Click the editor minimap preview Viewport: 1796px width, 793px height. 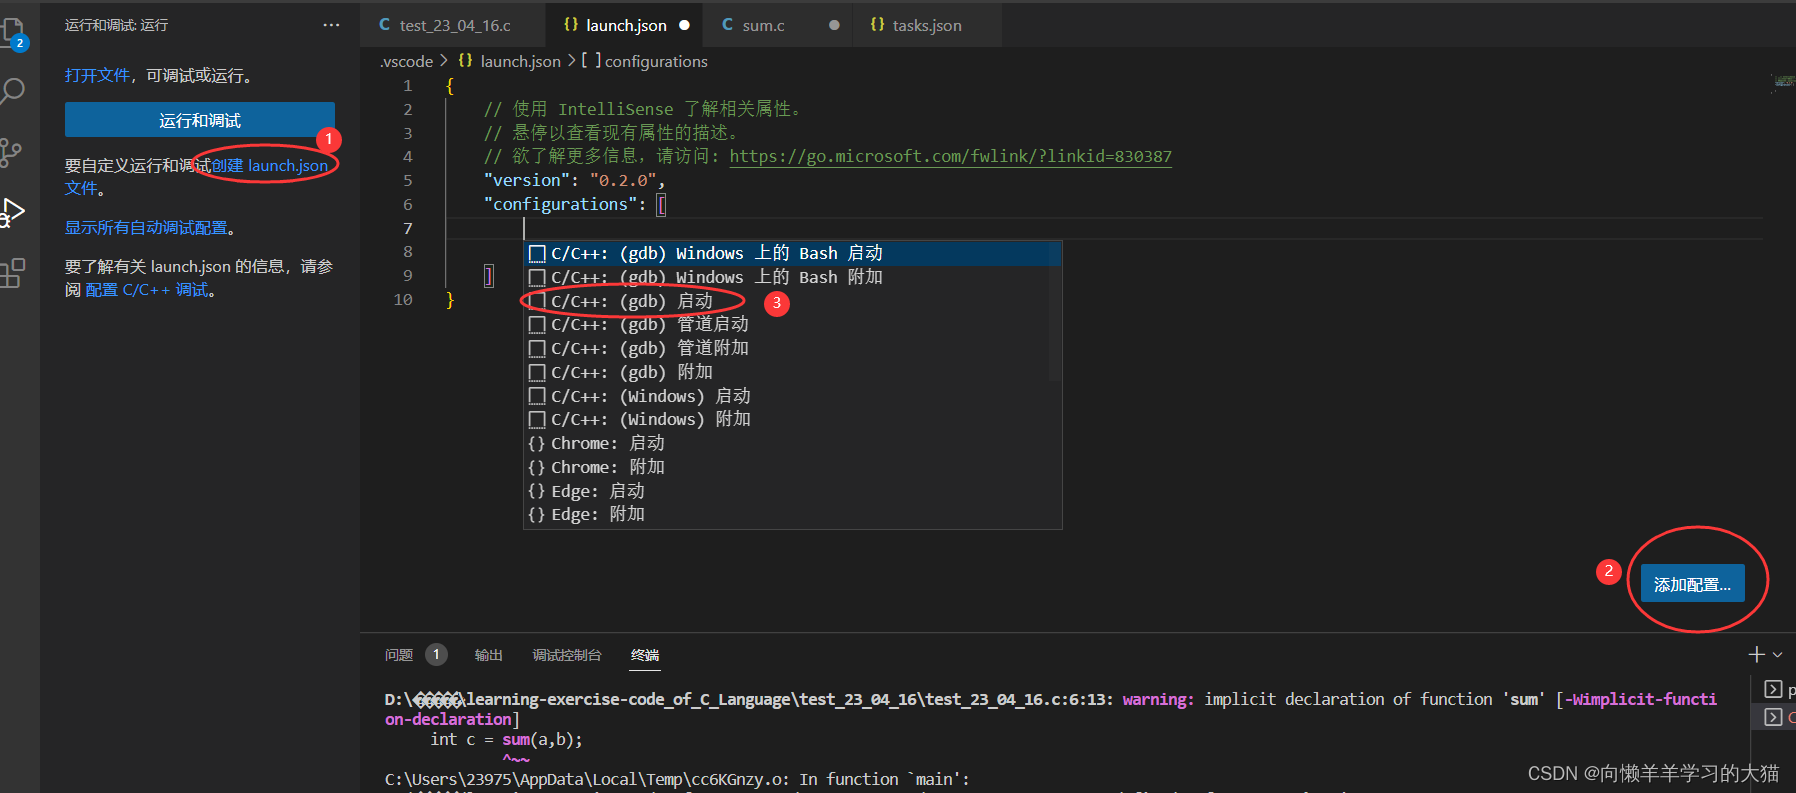tap(1783, 81)
